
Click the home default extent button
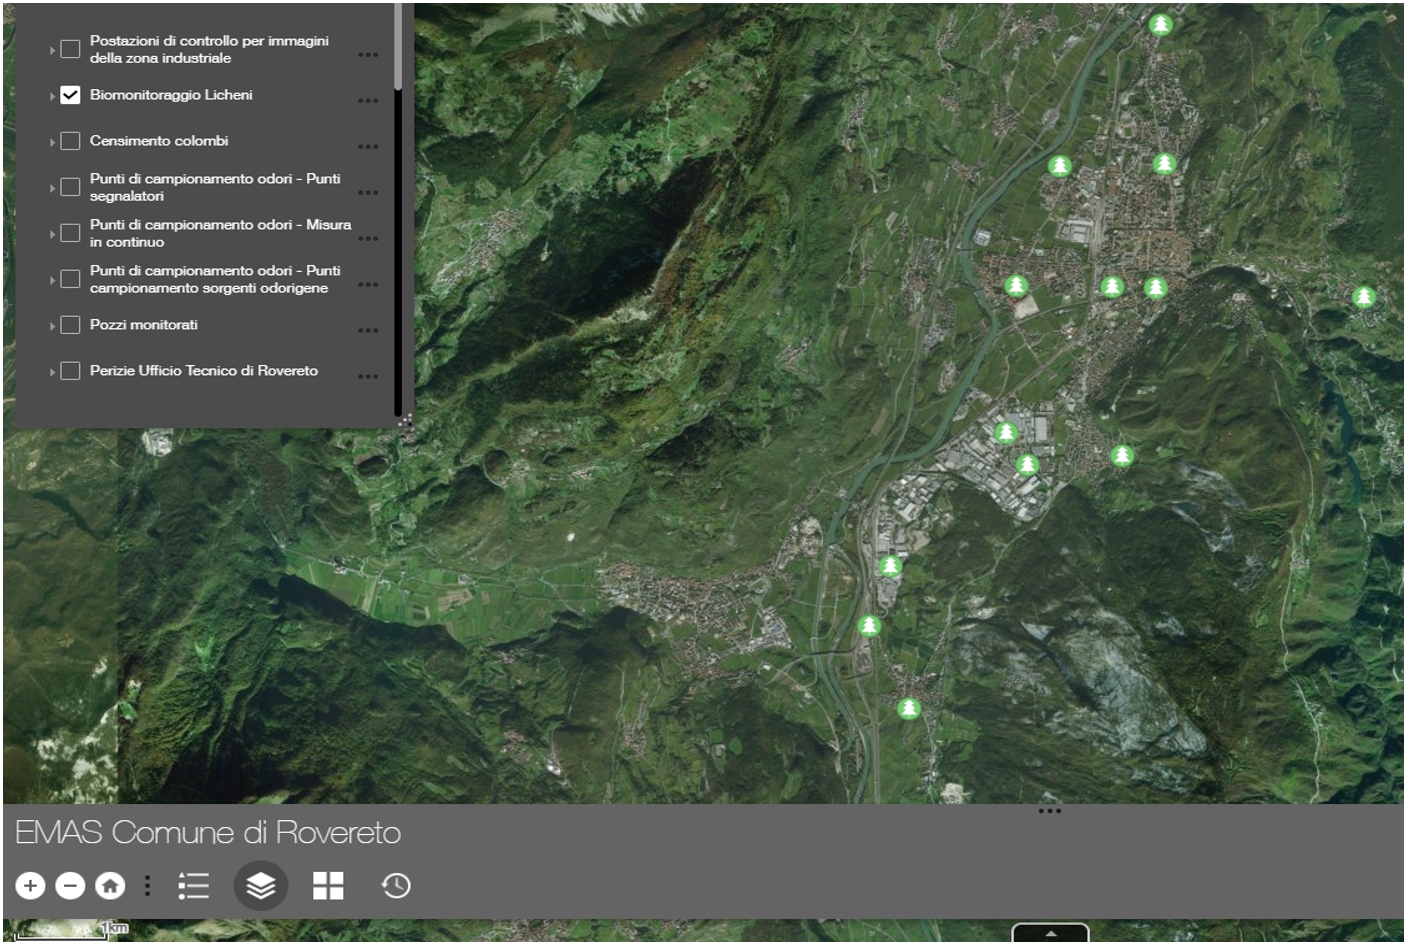coord(110,885)
